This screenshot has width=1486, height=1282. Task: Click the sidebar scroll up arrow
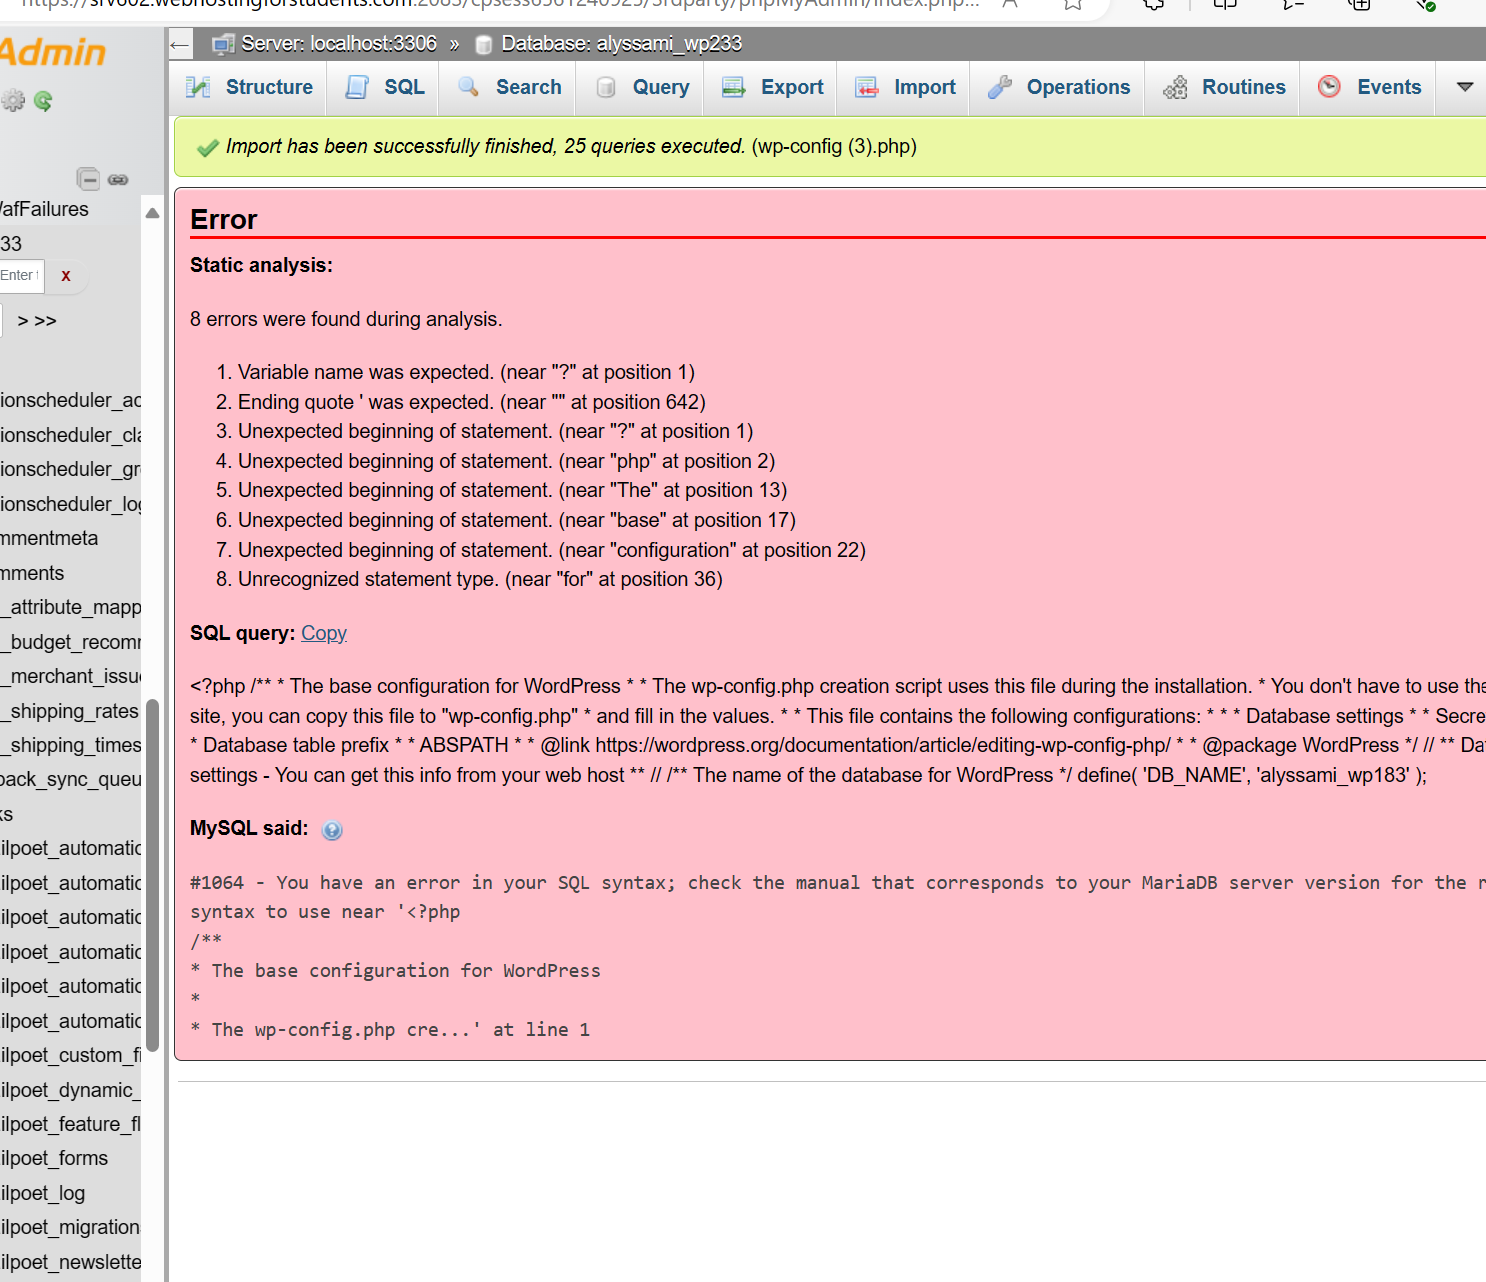pos(152,212)
